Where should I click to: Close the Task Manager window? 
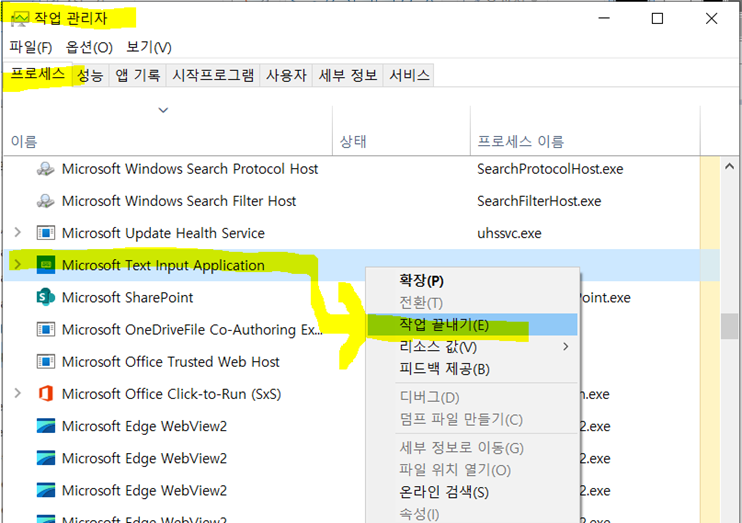coord(711,18)
